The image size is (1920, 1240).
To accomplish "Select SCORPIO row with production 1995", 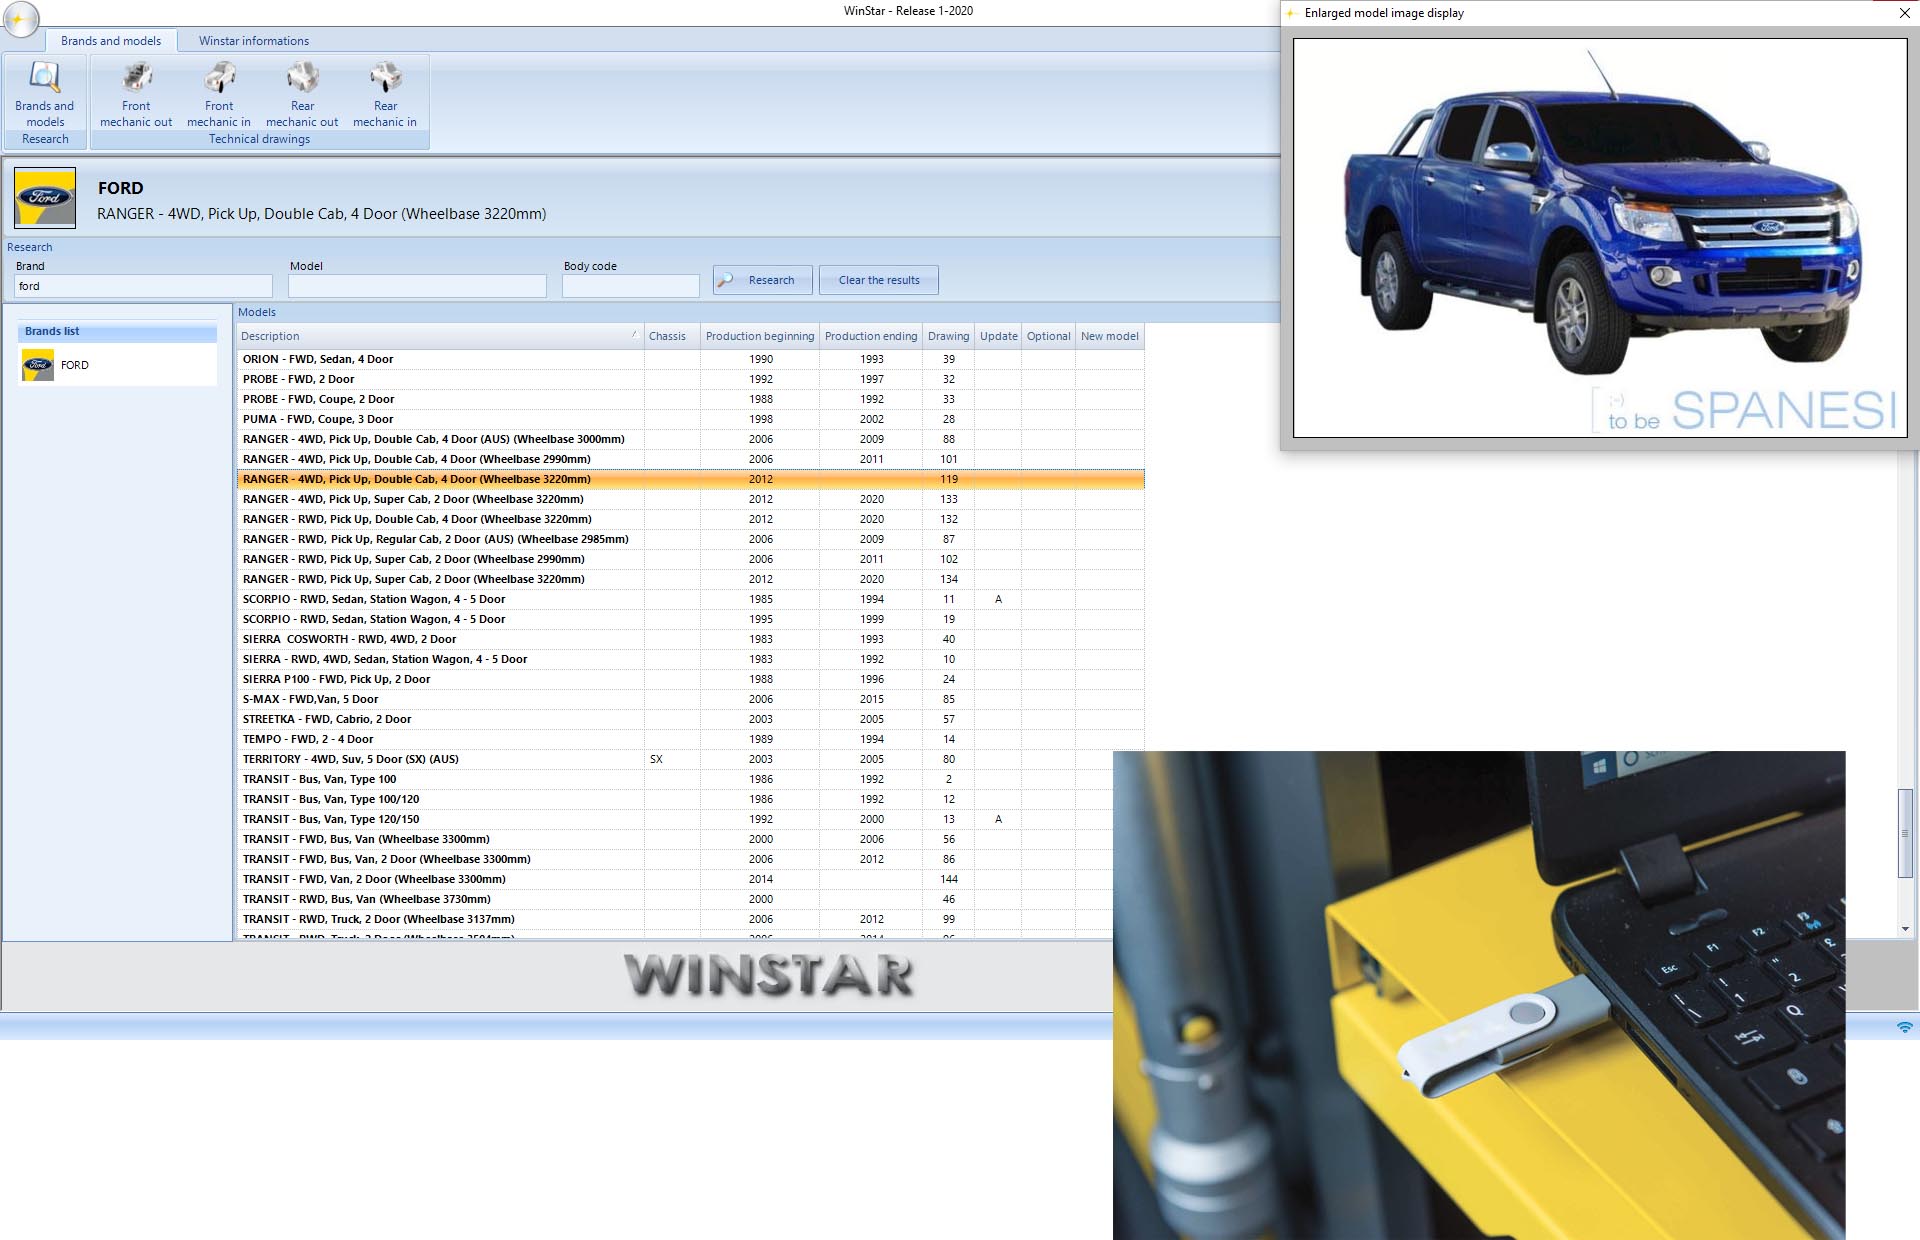I will coord(690,619).
